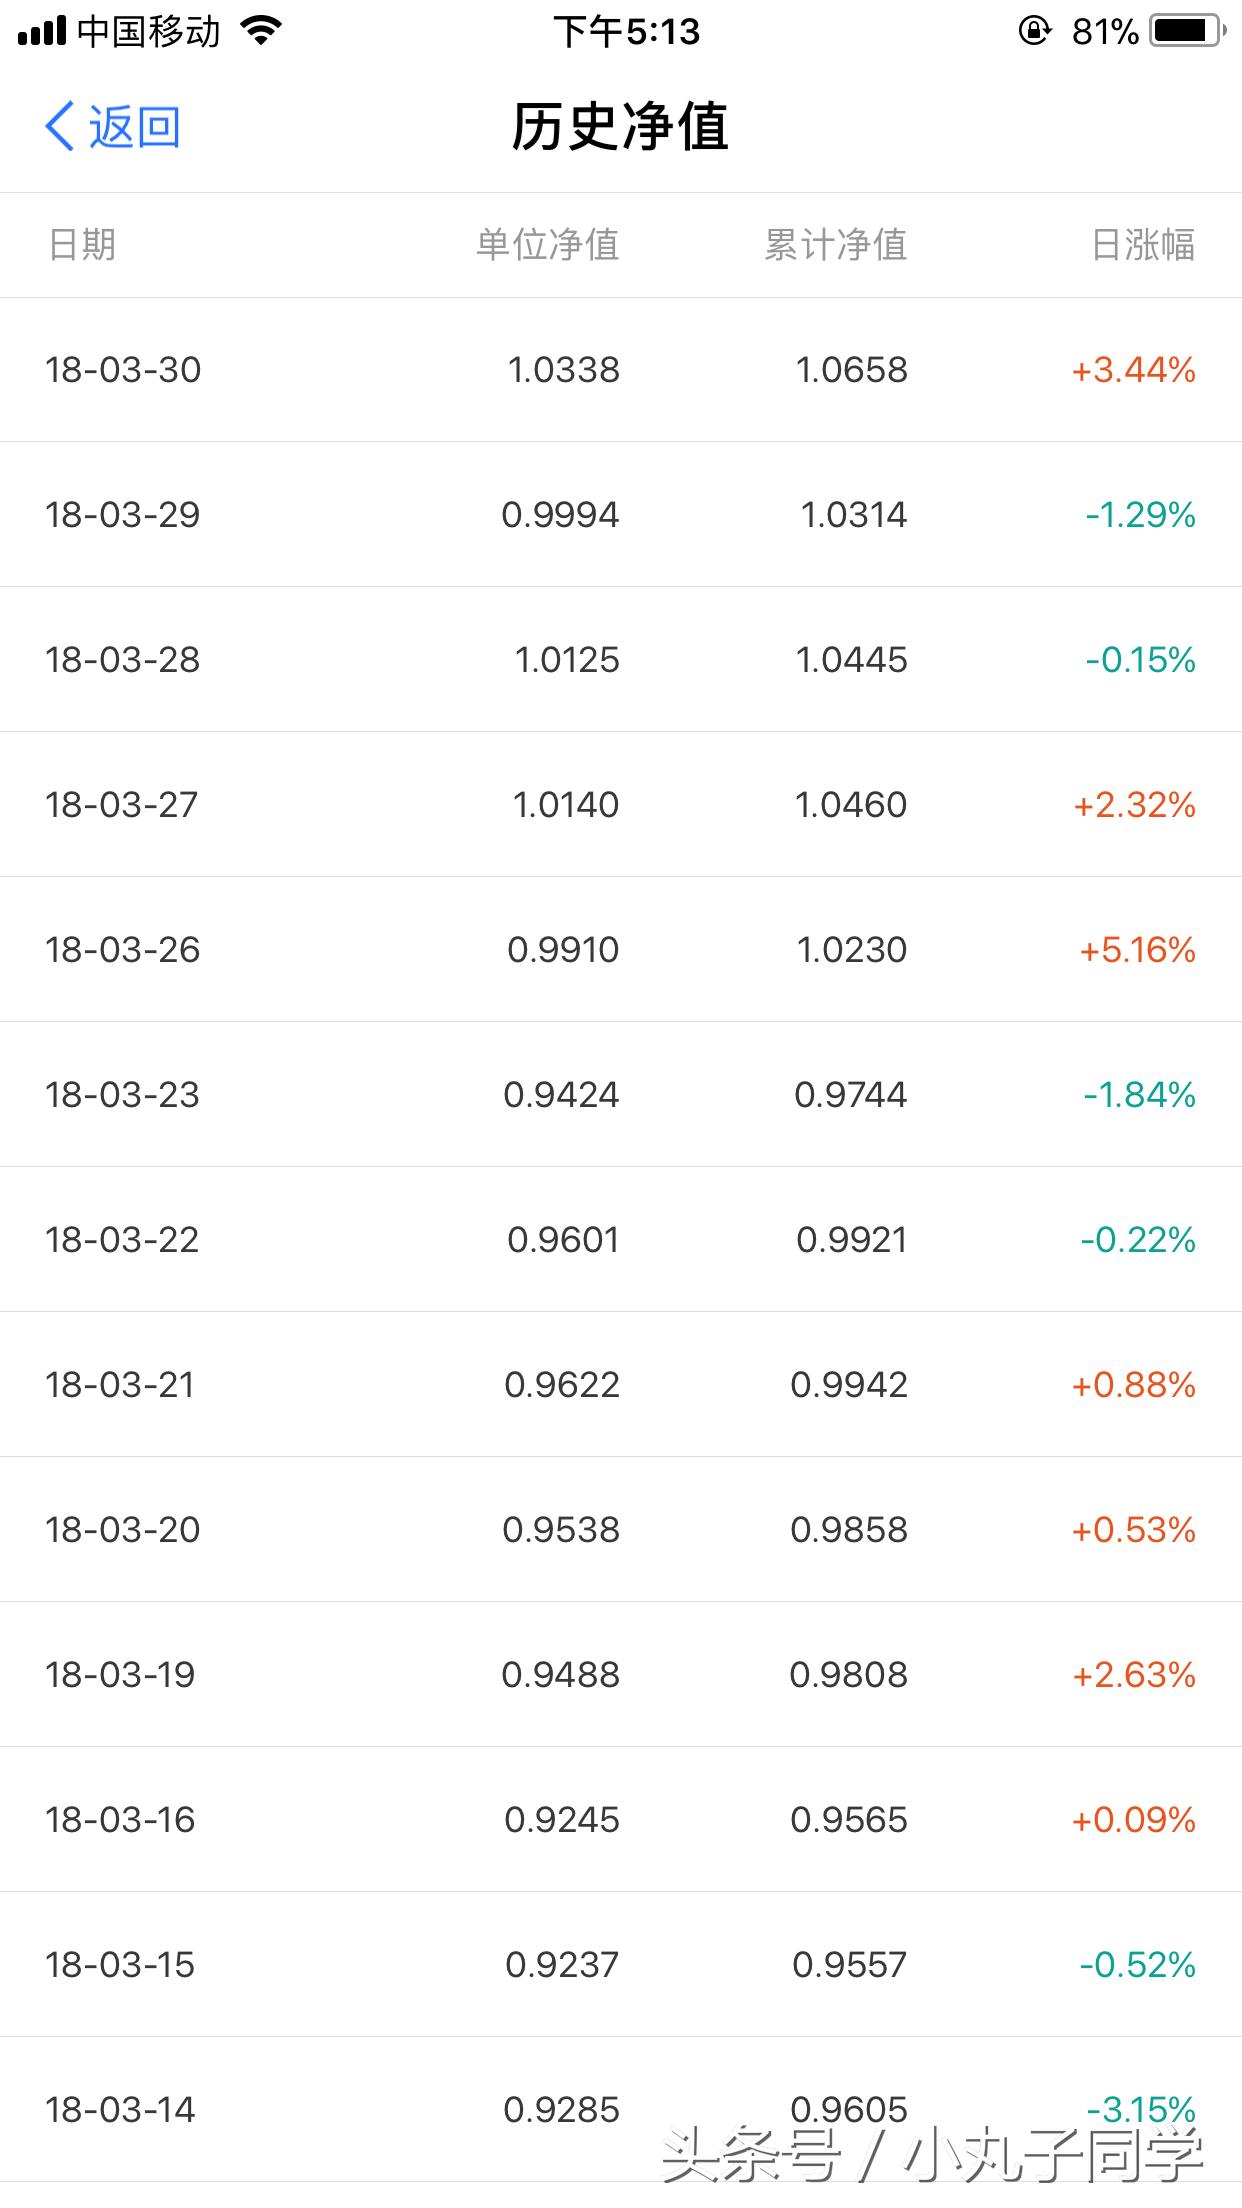The image size is (1242, 2208).
Task: Tap the Wi-Fi status icon
Action: coord(262,32)
